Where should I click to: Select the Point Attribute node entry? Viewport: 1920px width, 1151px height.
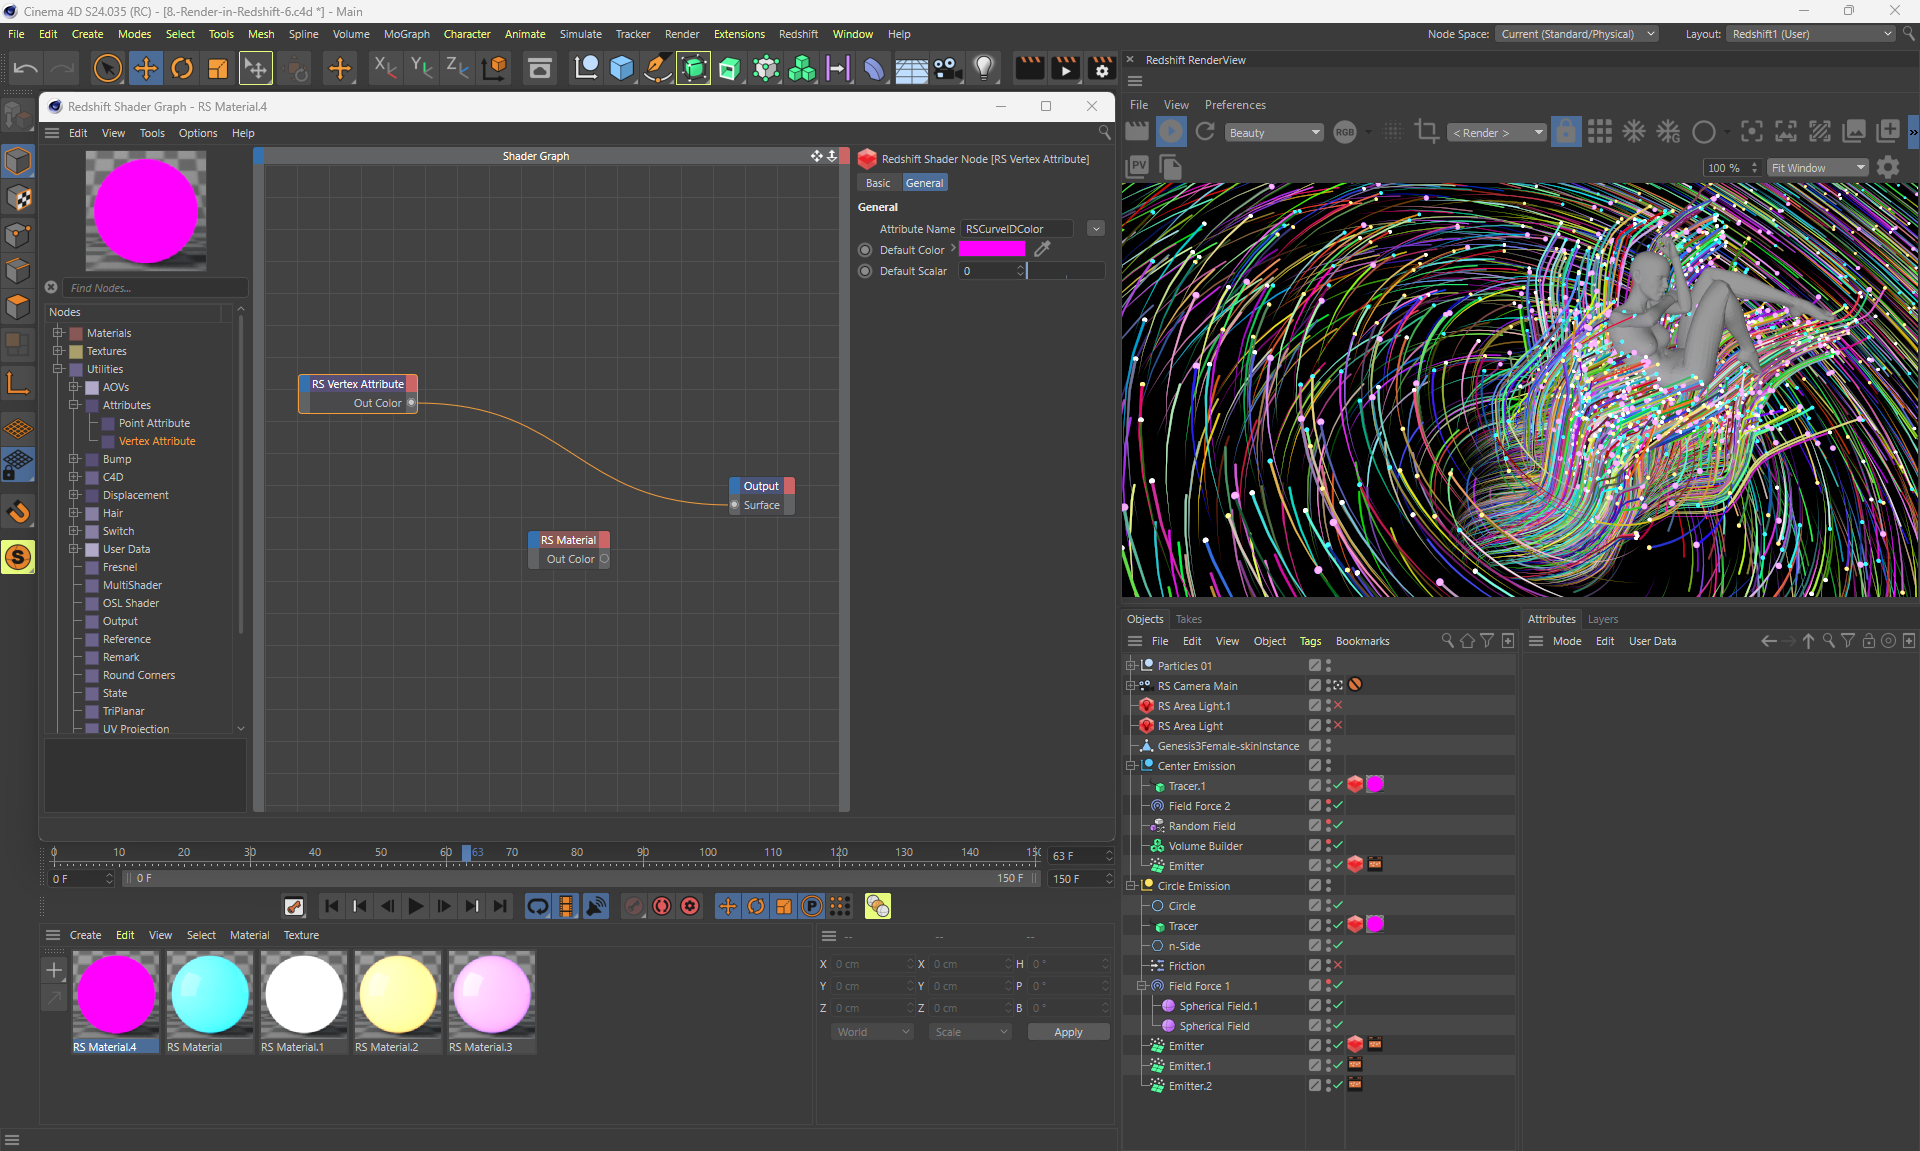[154, 423]
